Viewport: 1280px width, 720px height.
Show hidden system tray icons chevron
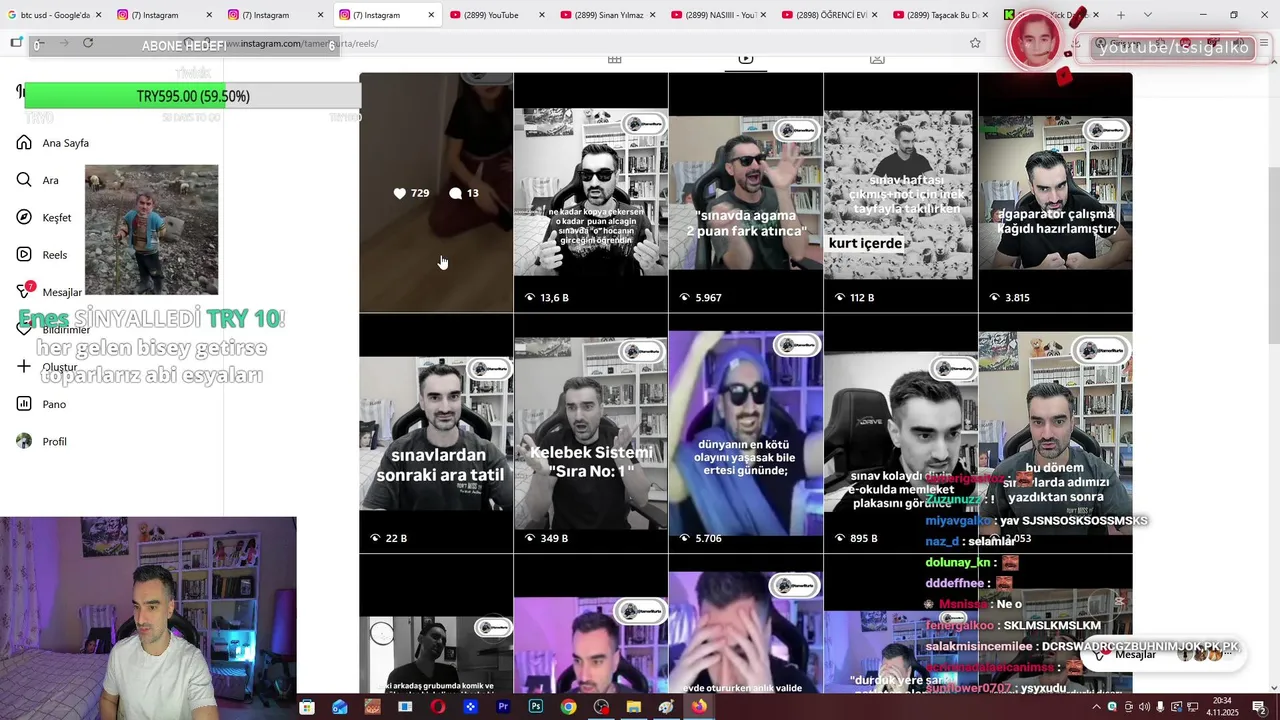[x=1096, y=707]
